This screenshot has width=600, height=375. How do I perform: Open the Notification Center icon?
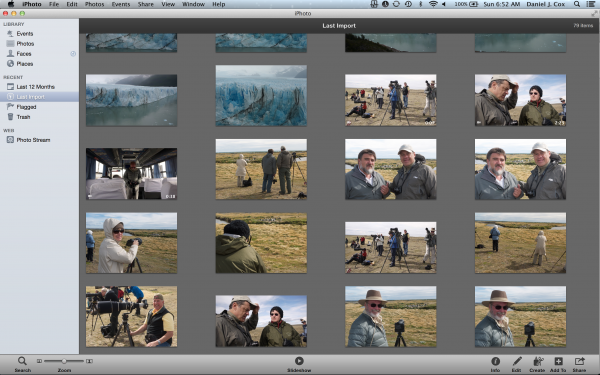point(591,4)
